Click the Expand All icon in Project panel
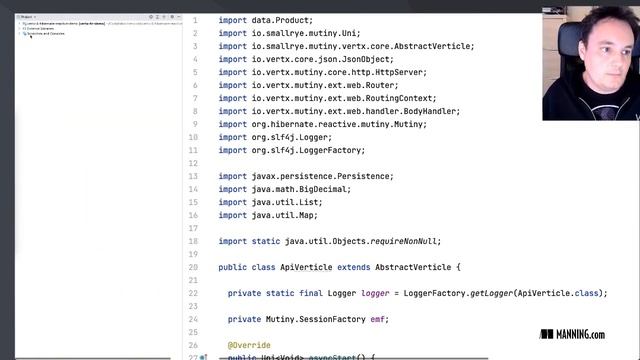Viewport: 640px width, 360px height. click(157, 17)
